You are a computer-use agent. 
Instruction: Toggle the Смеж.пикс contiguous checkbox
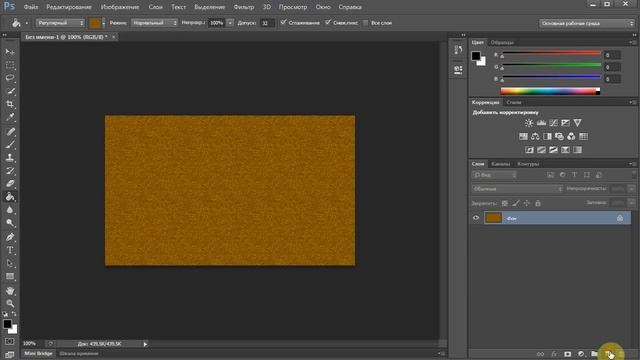pos(328,22)
